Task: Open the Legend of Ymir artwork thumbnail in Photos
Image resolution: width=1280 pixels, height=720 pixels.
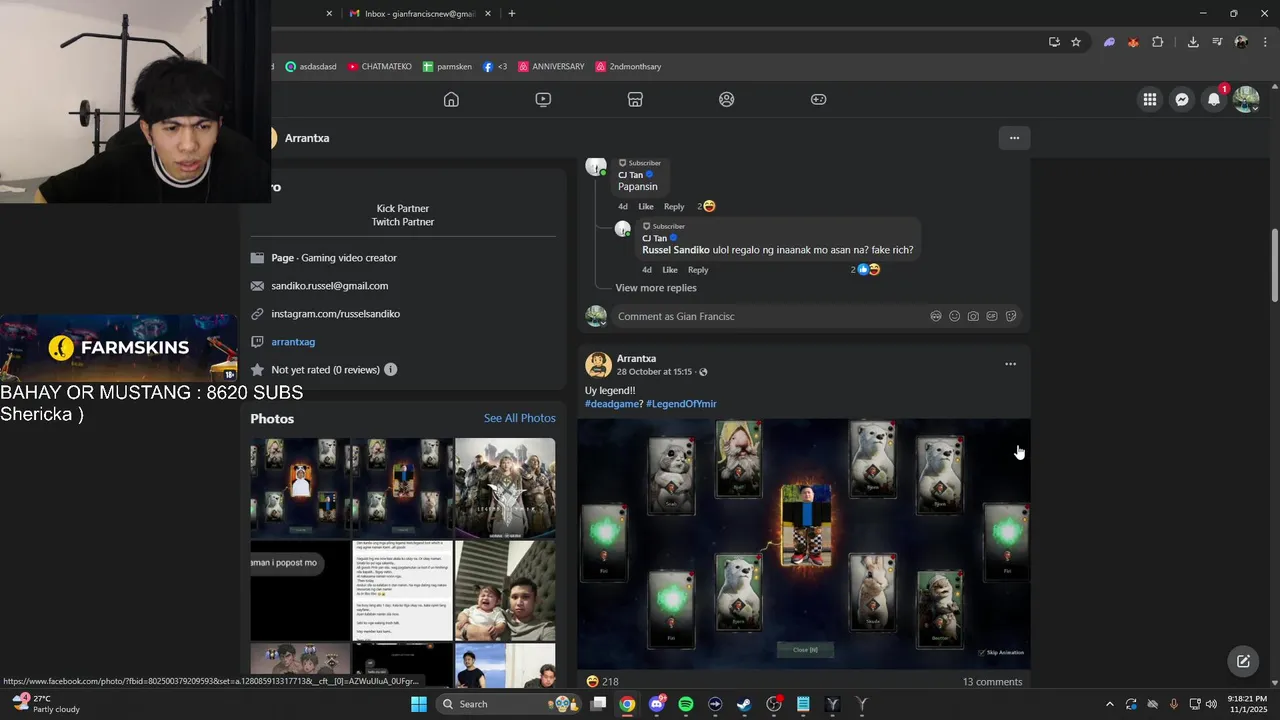Action: pos(505,487)
